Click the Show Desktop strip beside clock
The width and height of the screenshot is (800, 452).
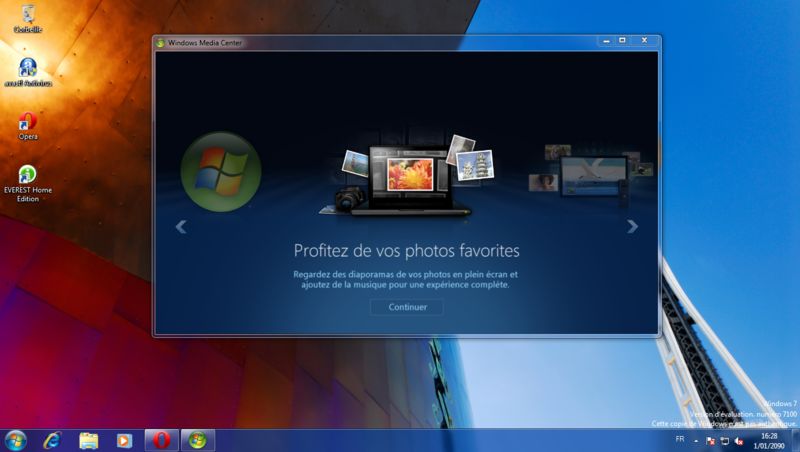coord(796,440)
